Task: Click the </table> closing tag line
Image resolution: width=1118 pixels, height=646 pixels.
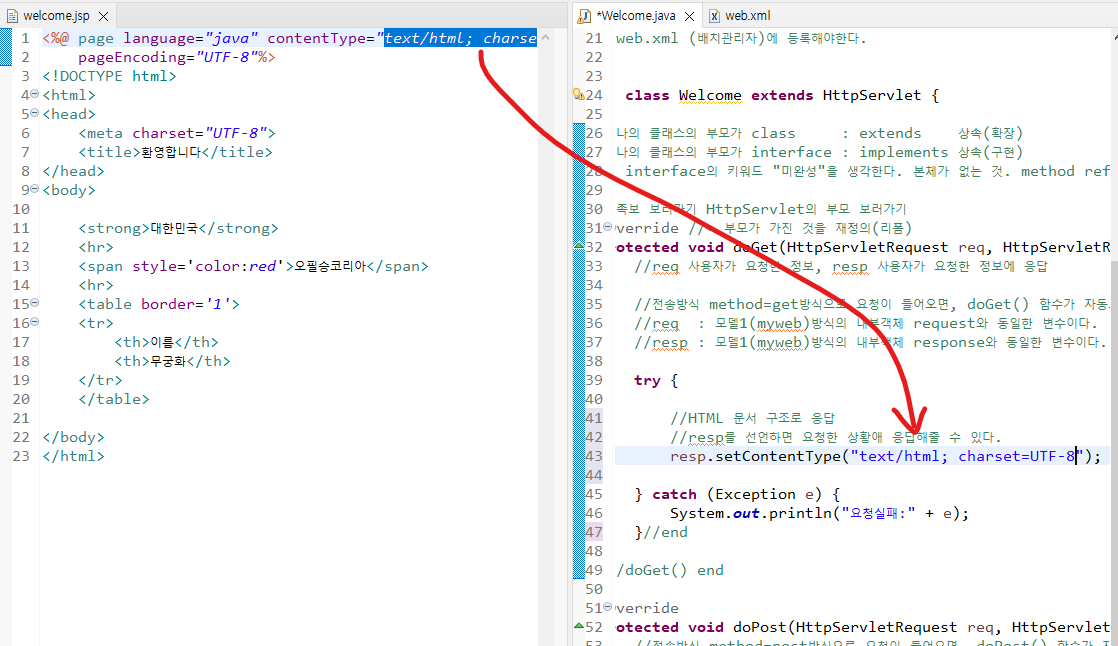Action: [114, 399]
